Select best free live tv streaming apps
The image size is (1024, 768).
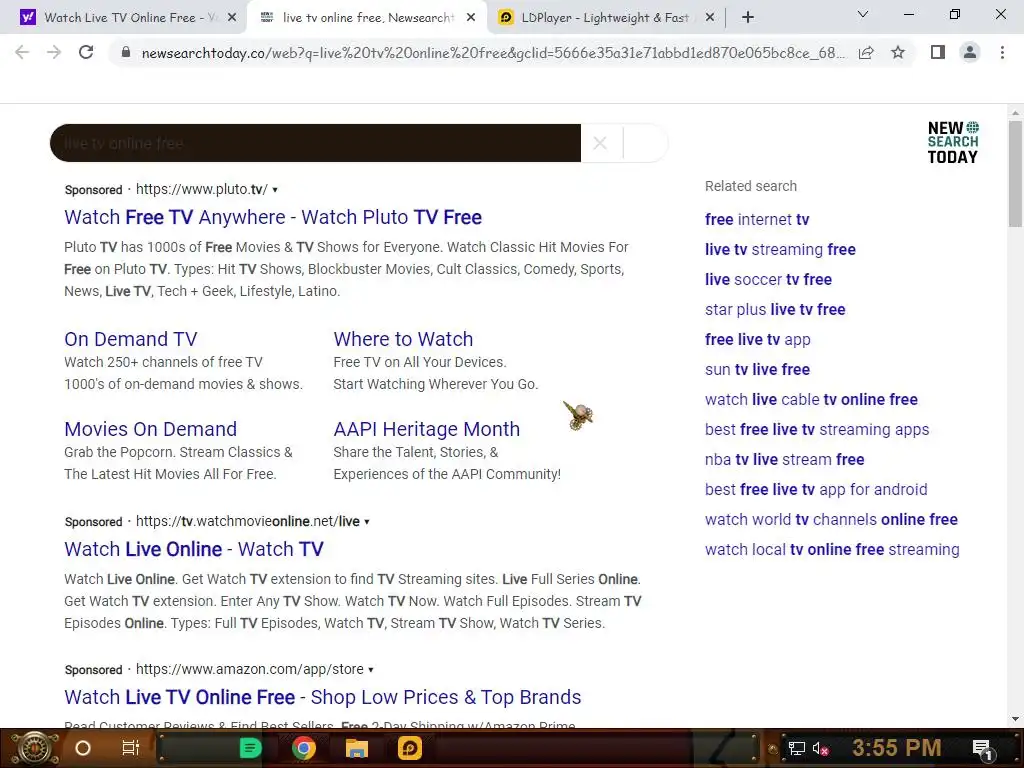click(817, 430)
